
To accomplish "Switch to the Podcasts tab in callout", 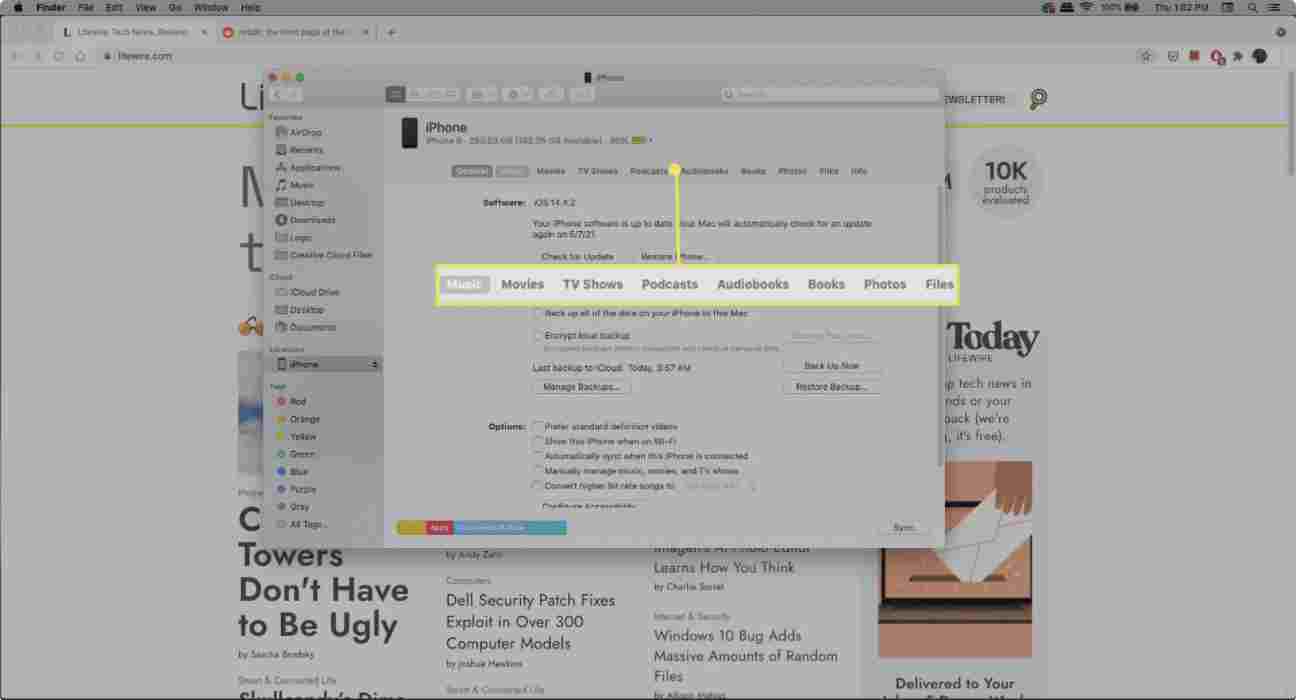I will point(669,284).
